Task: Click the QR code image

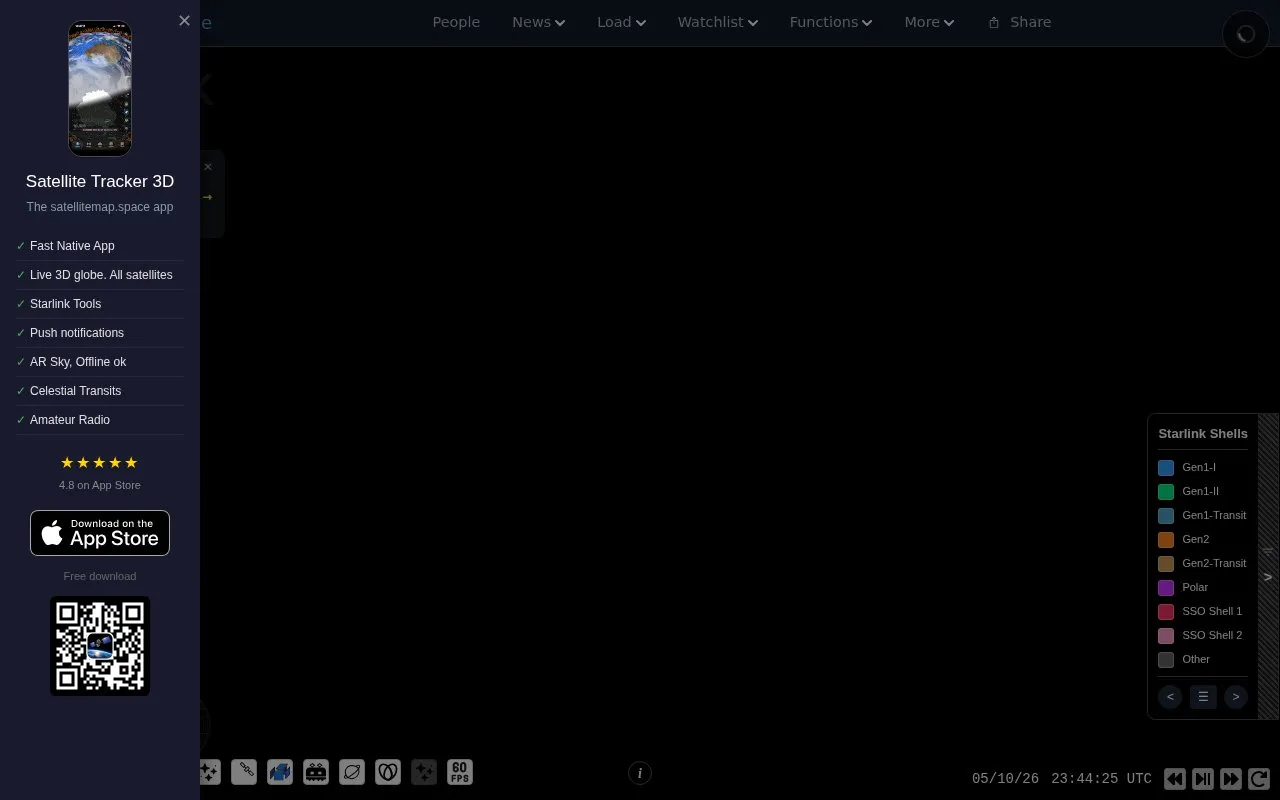Action: click(x=100, y=646)
